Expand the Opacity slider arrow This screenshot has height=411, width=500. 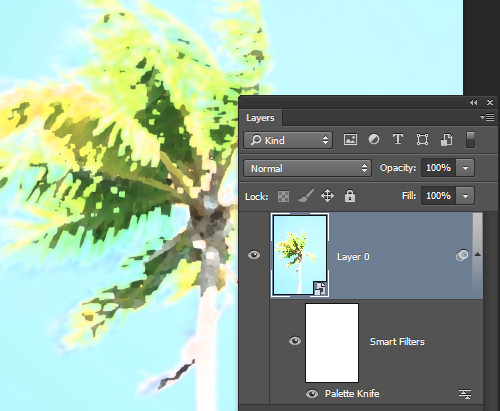[x=465, y=168]
